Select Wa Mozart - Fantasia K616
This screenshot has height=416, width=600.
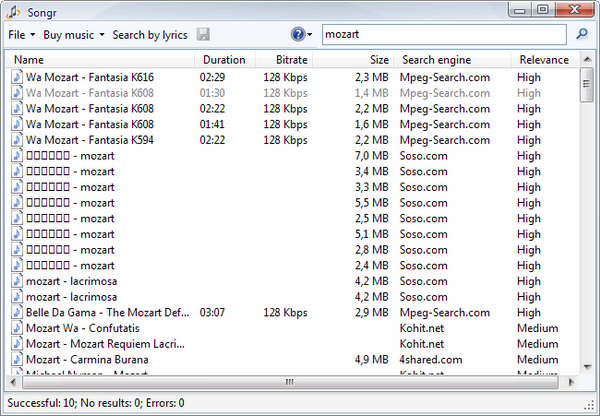tap(90, 77)
